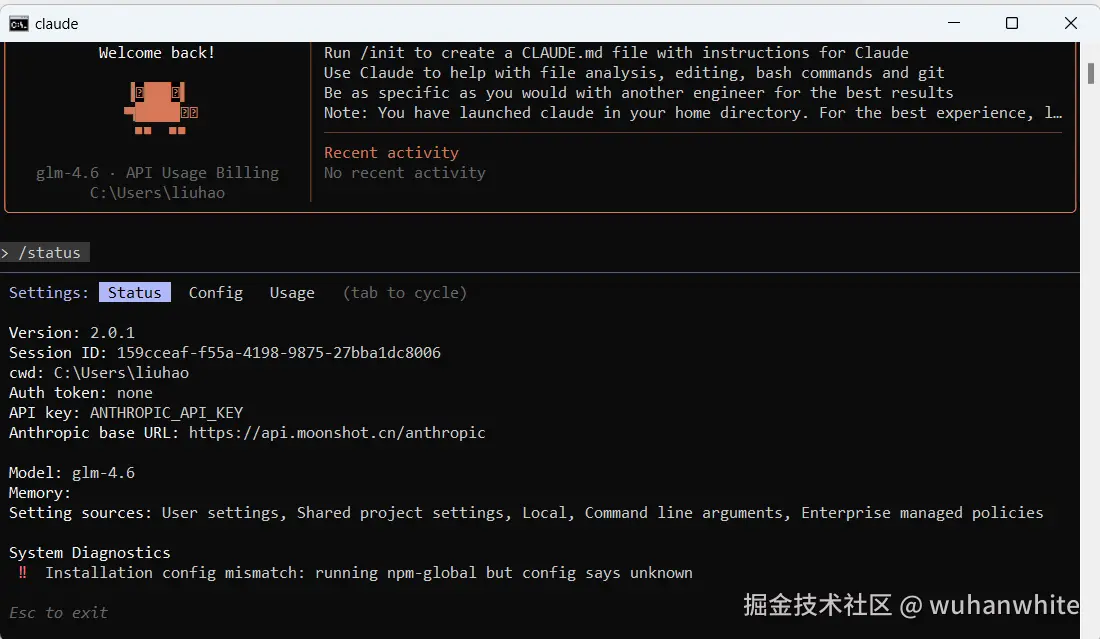
Task: Click the 'Note: You have launched claude' line
Action: [692, 113]
